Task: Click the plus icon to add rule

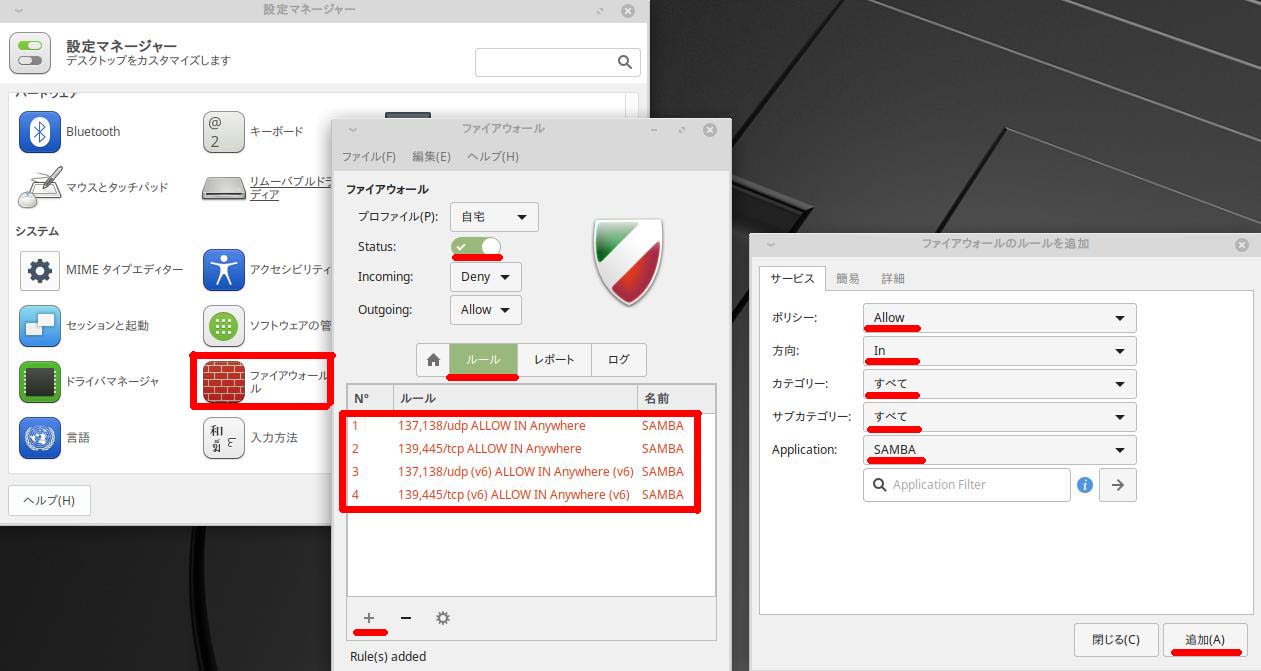Action: click(369, 618)
